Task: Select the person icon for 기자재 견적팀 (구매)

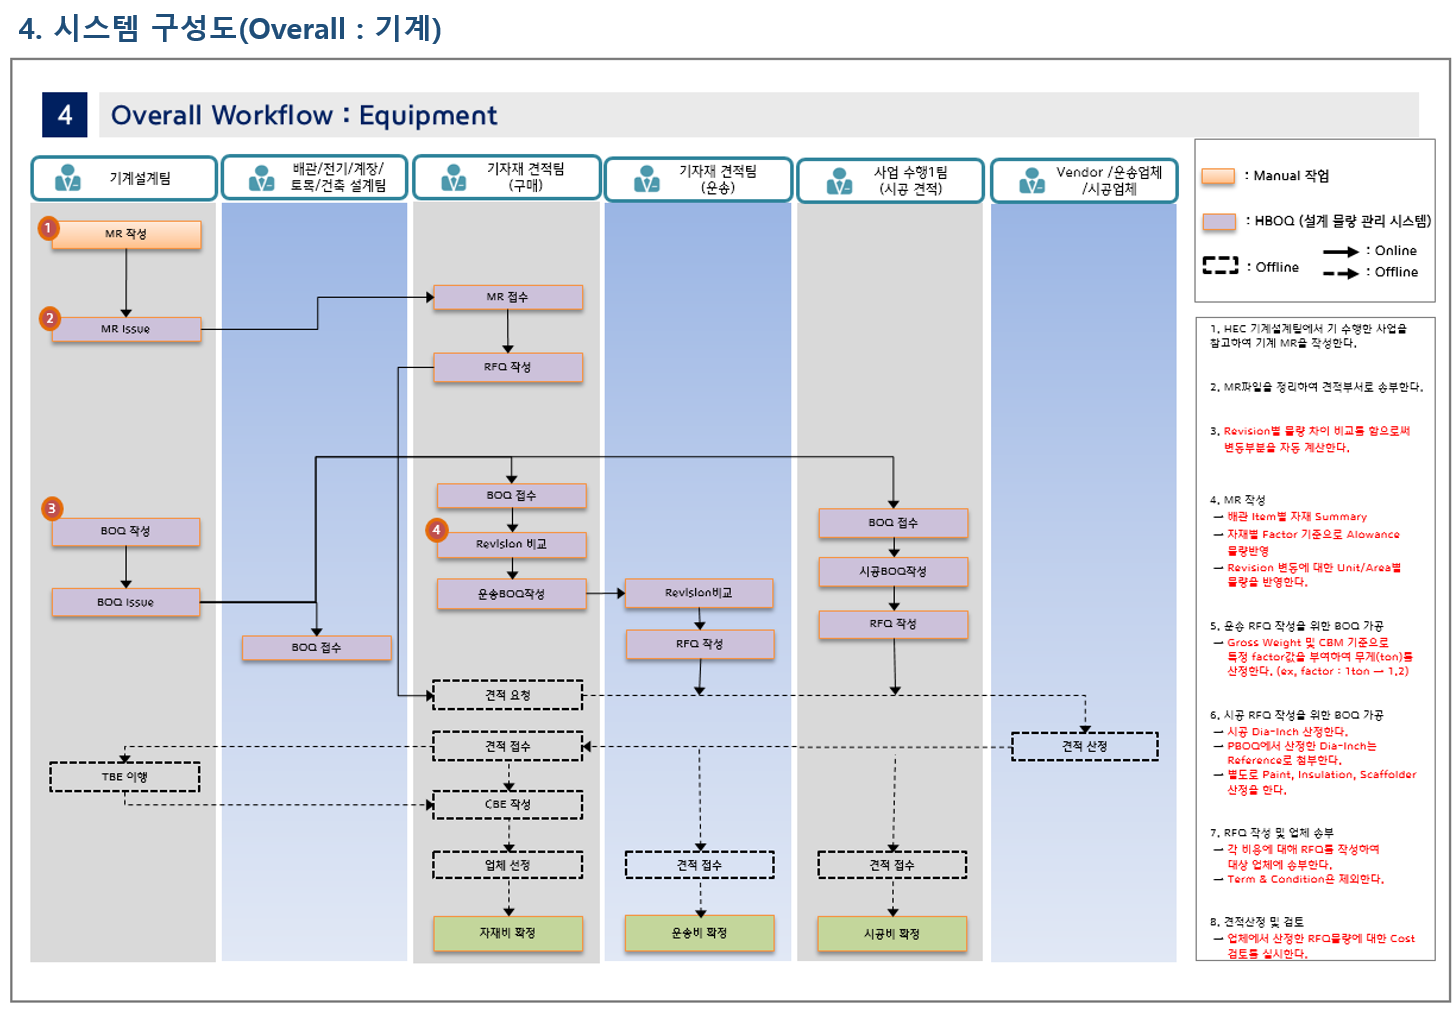Action: pyautogui.click(x=454, y=178)
